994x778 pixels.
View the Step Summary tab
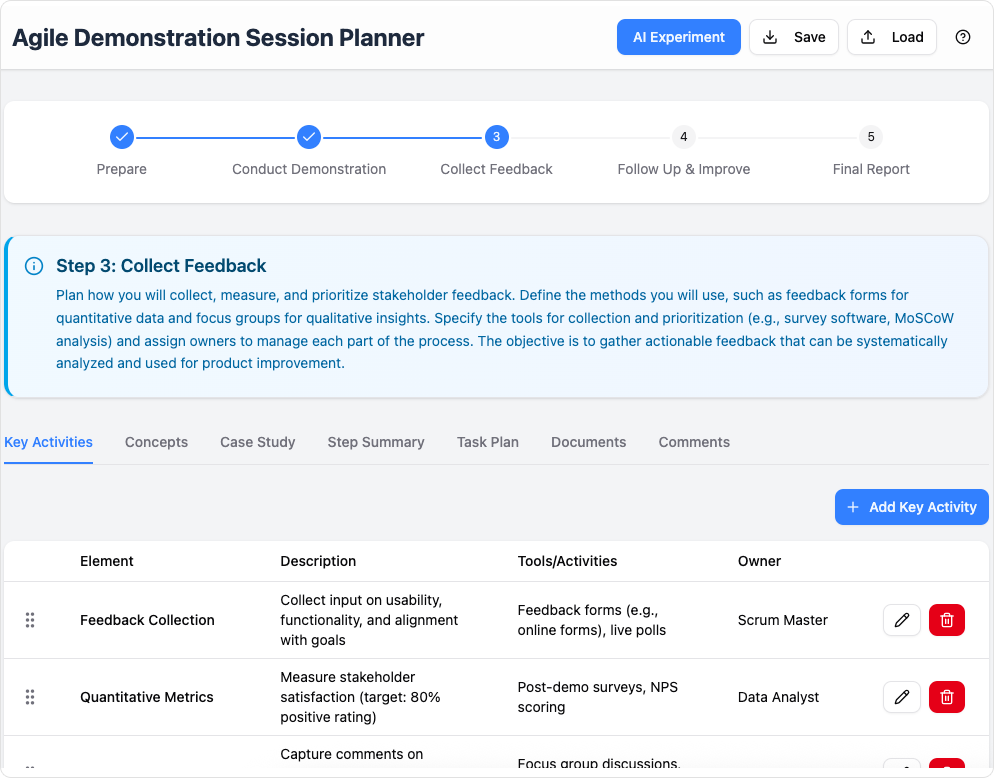[x=376, y=442]
